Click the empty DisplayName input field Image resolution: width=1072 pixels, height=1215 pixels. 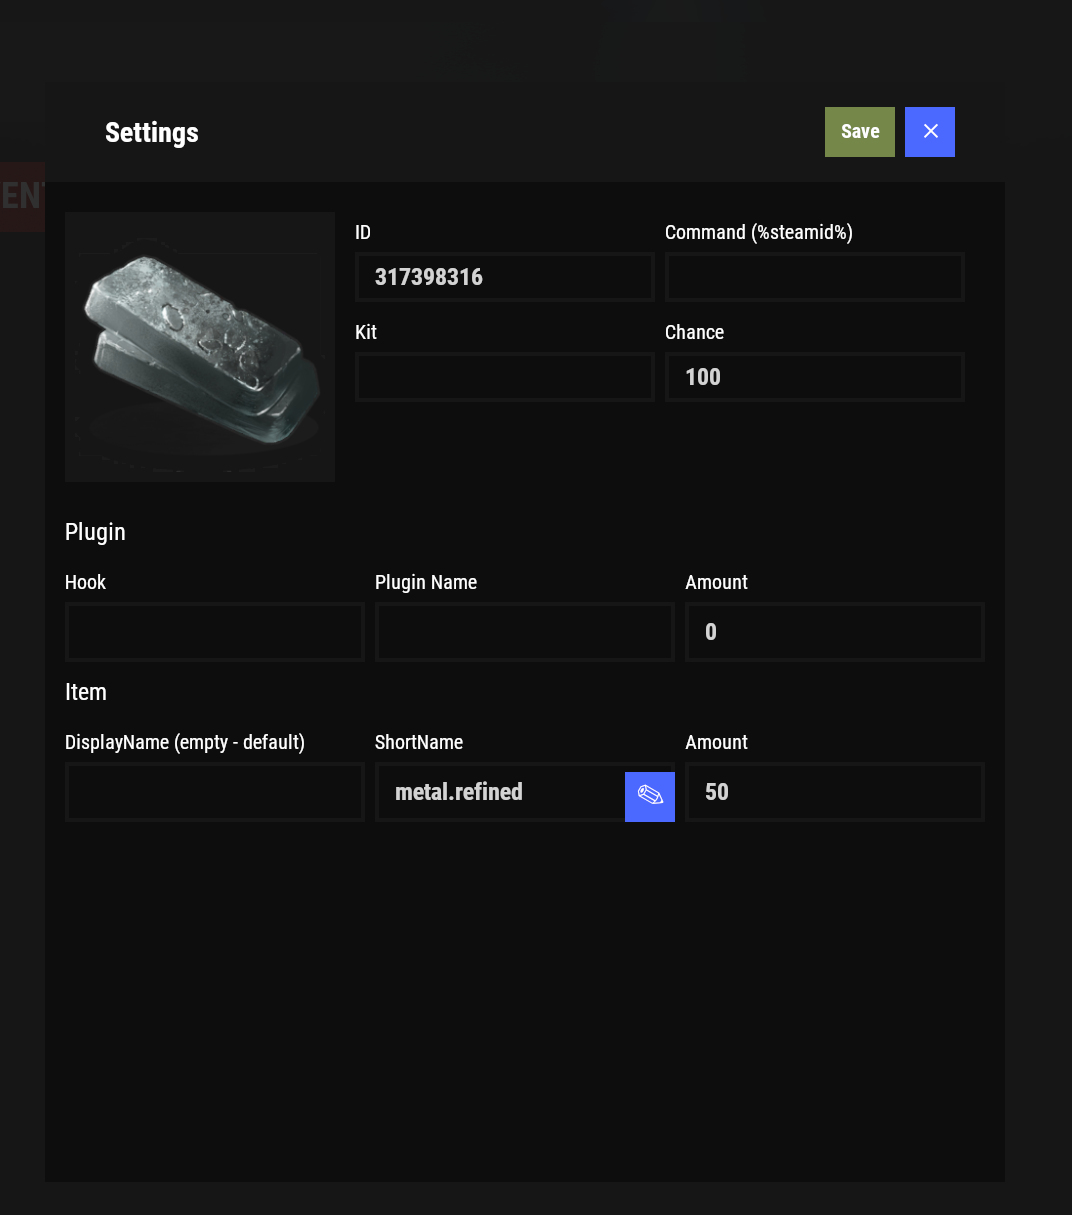214,792
